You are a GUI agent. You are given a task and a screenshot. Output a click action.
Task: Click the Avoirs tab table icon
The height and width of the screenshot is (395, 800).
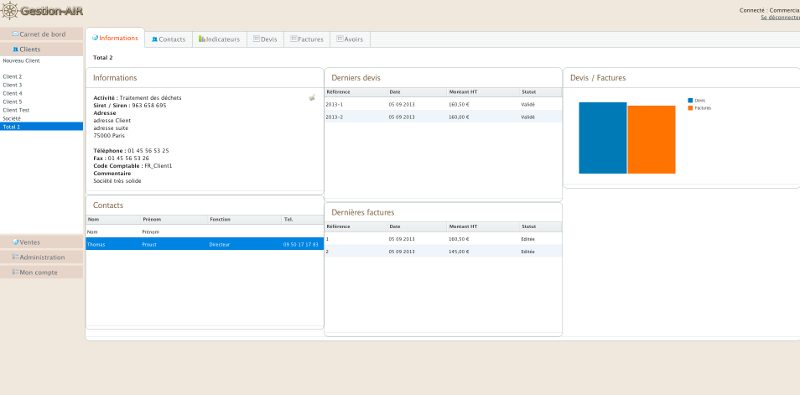coord(340,39)
